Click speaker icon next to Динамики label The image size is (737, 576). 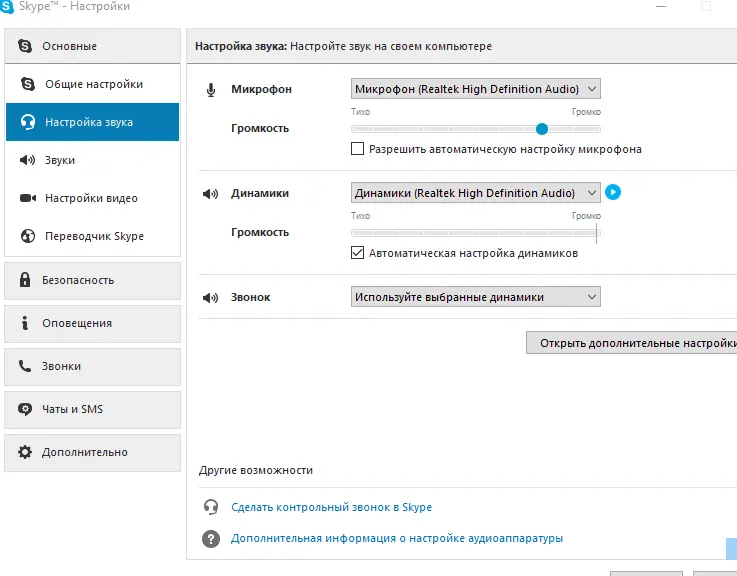point(210,194)
